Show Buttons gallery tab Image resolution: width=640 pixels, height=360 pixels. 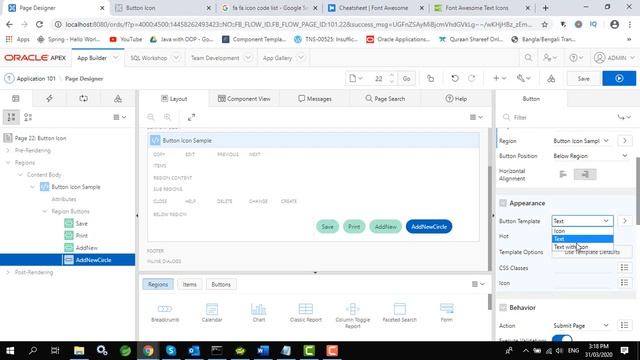(221, 284)
